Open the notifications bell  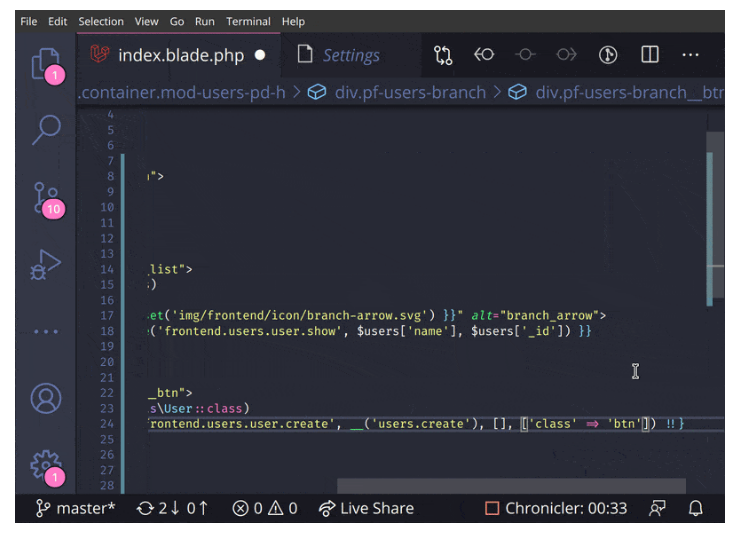[x=695, y=509]
